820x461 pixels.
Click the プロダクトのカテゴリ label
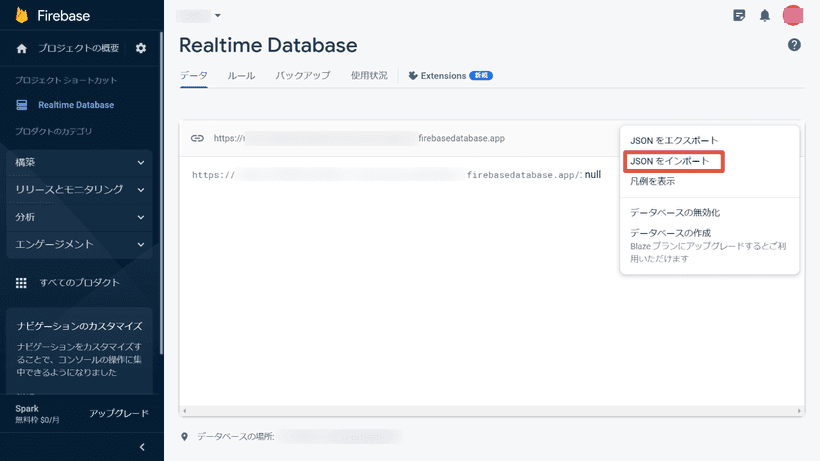point(53,132)
